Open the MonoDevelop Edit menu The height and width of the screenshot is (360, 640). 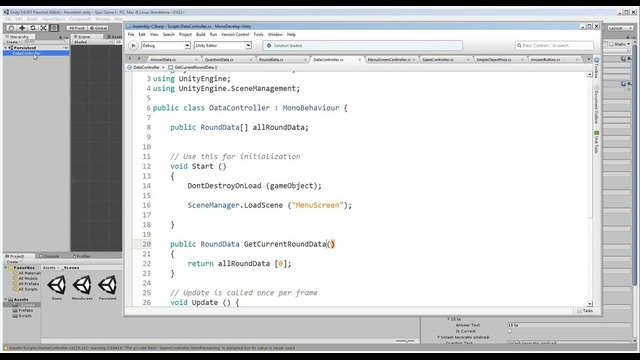click(x=142, y=35)
